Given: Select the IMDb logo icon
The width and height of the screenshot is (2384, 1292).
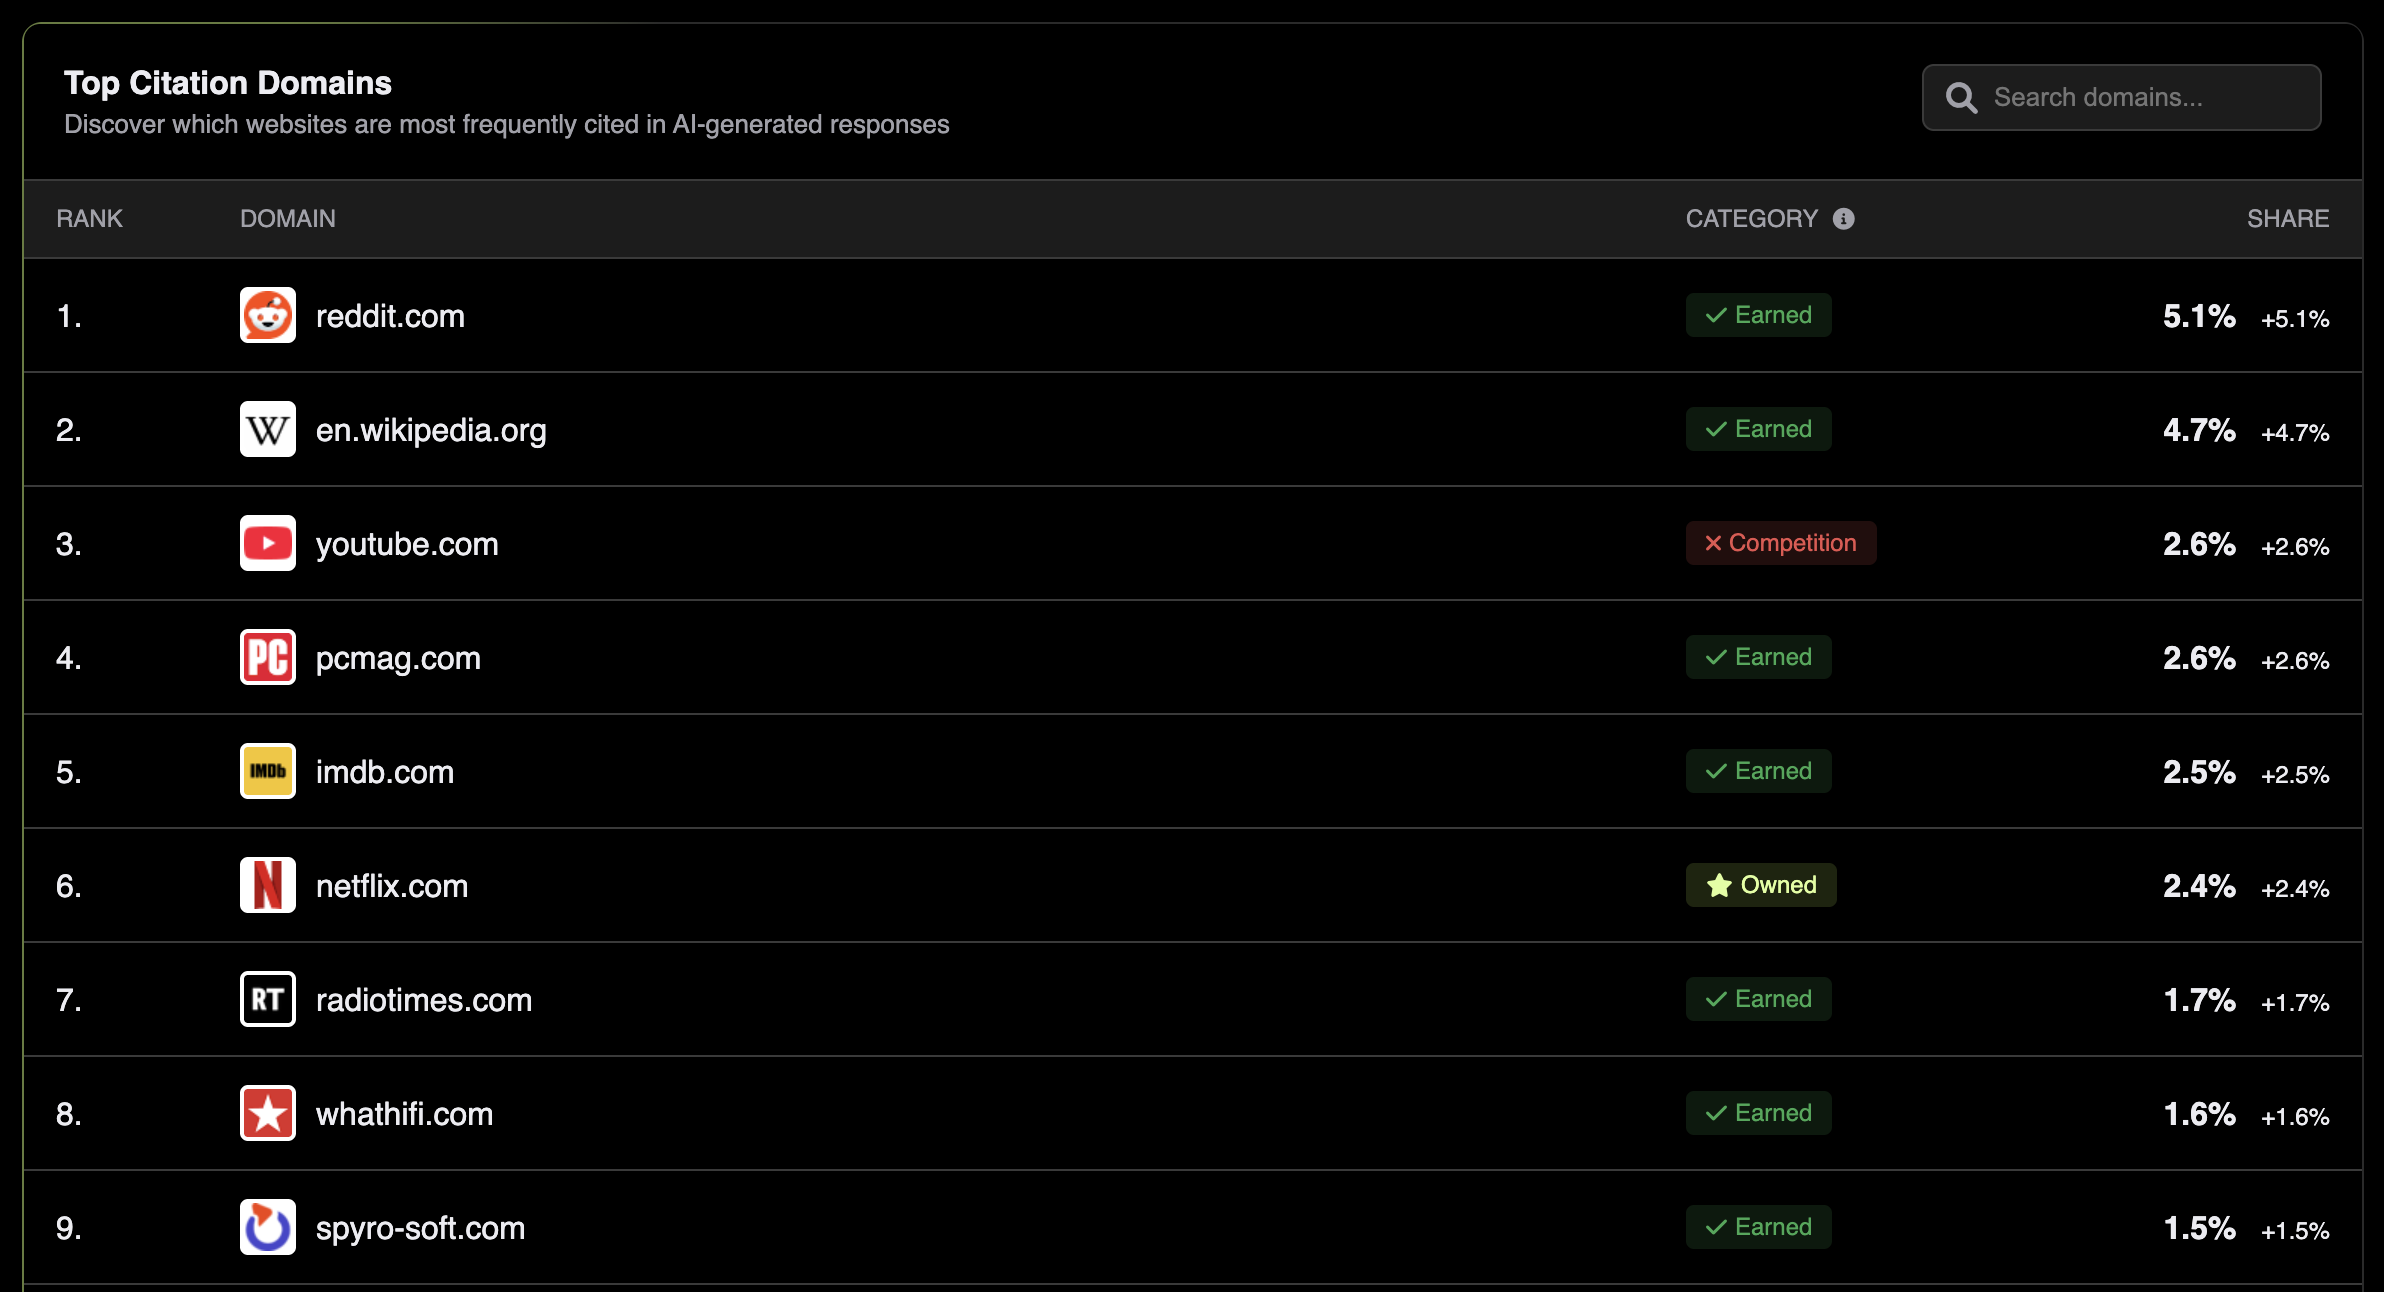Looking at the screenshot, I should 267,771.
